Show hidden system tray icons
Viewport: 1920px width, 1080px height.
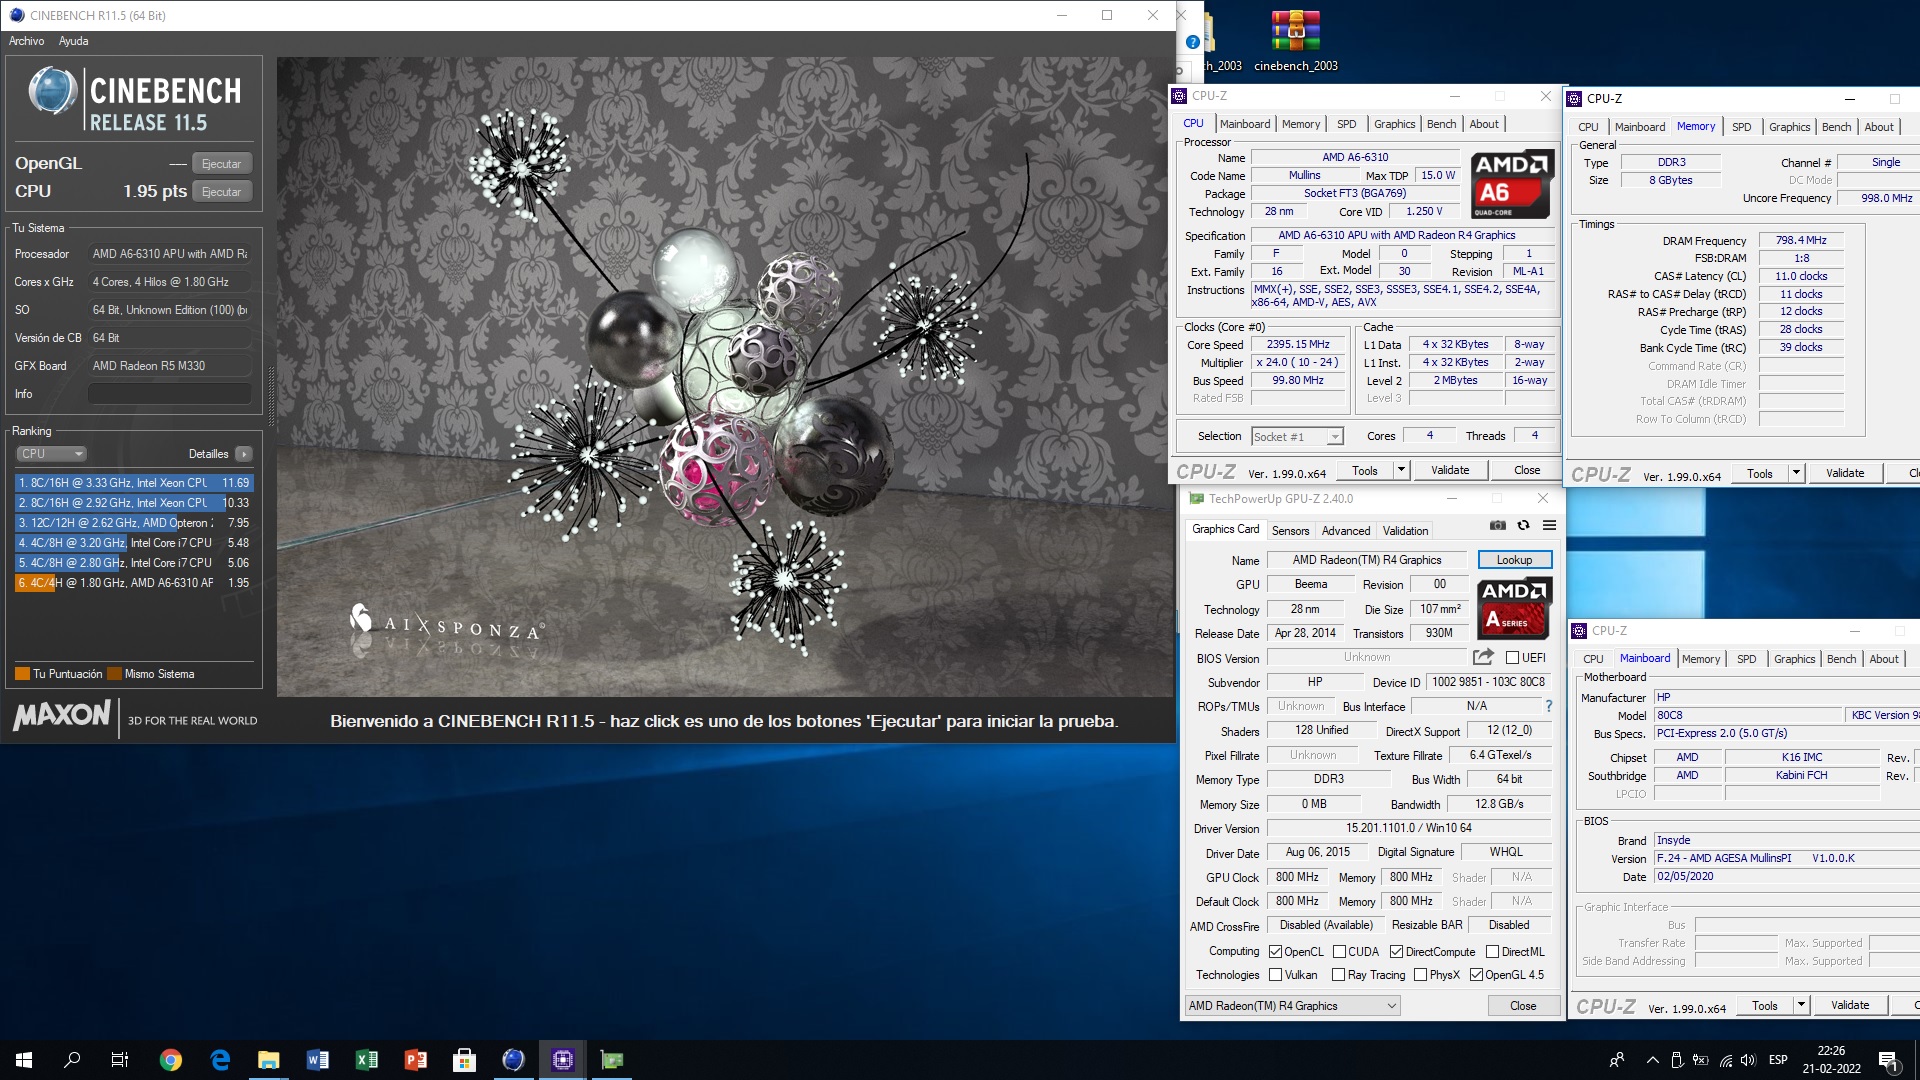(1652, 1060)
